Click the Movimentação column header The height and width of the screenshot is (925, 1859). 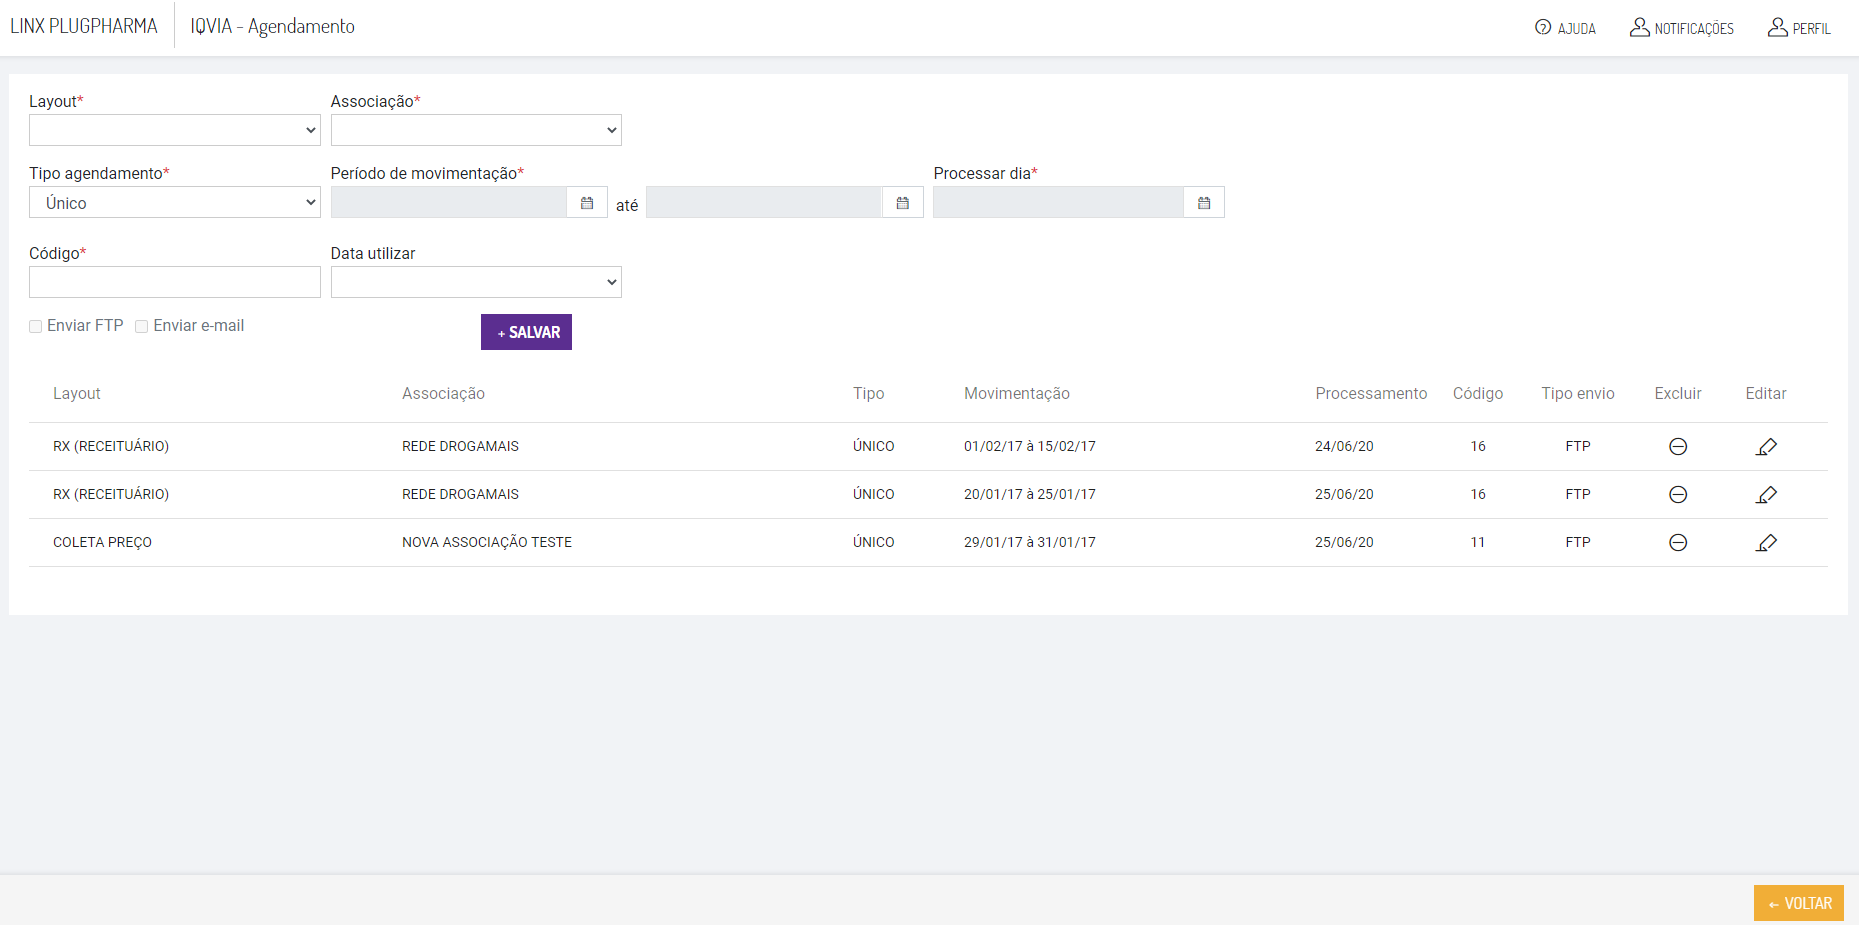click(x=1017, y=394)
